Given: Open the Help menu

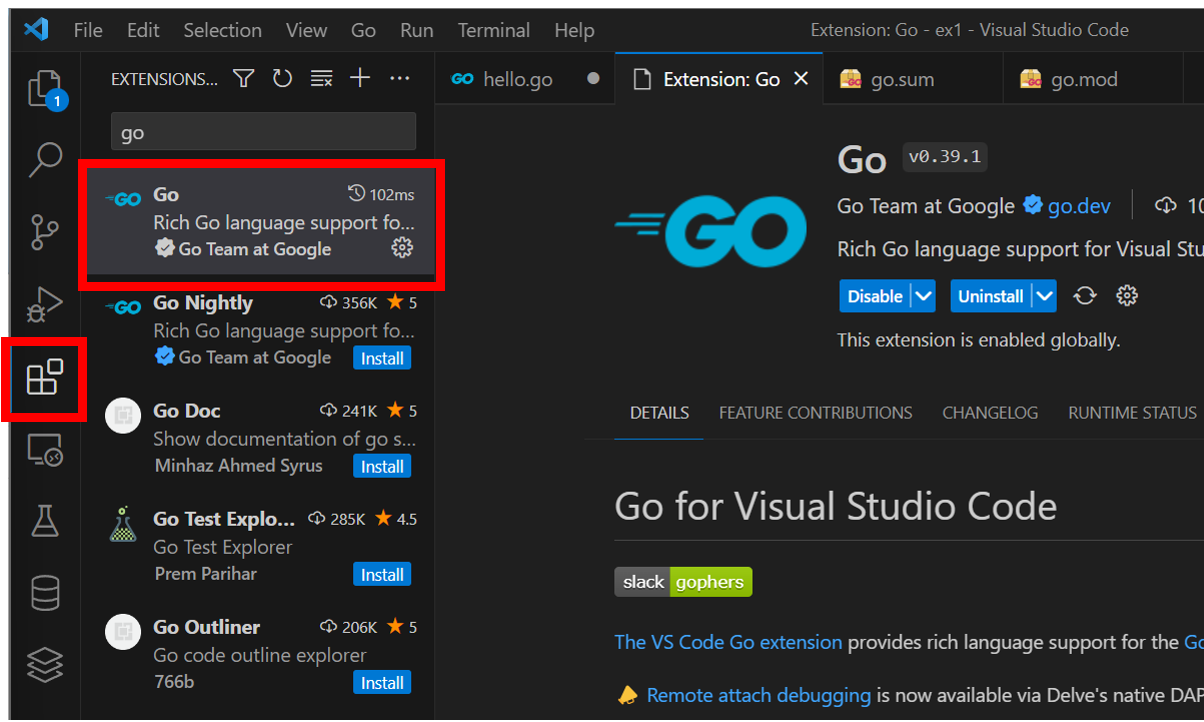Looking at the screenshot, I should coord(574,30).
